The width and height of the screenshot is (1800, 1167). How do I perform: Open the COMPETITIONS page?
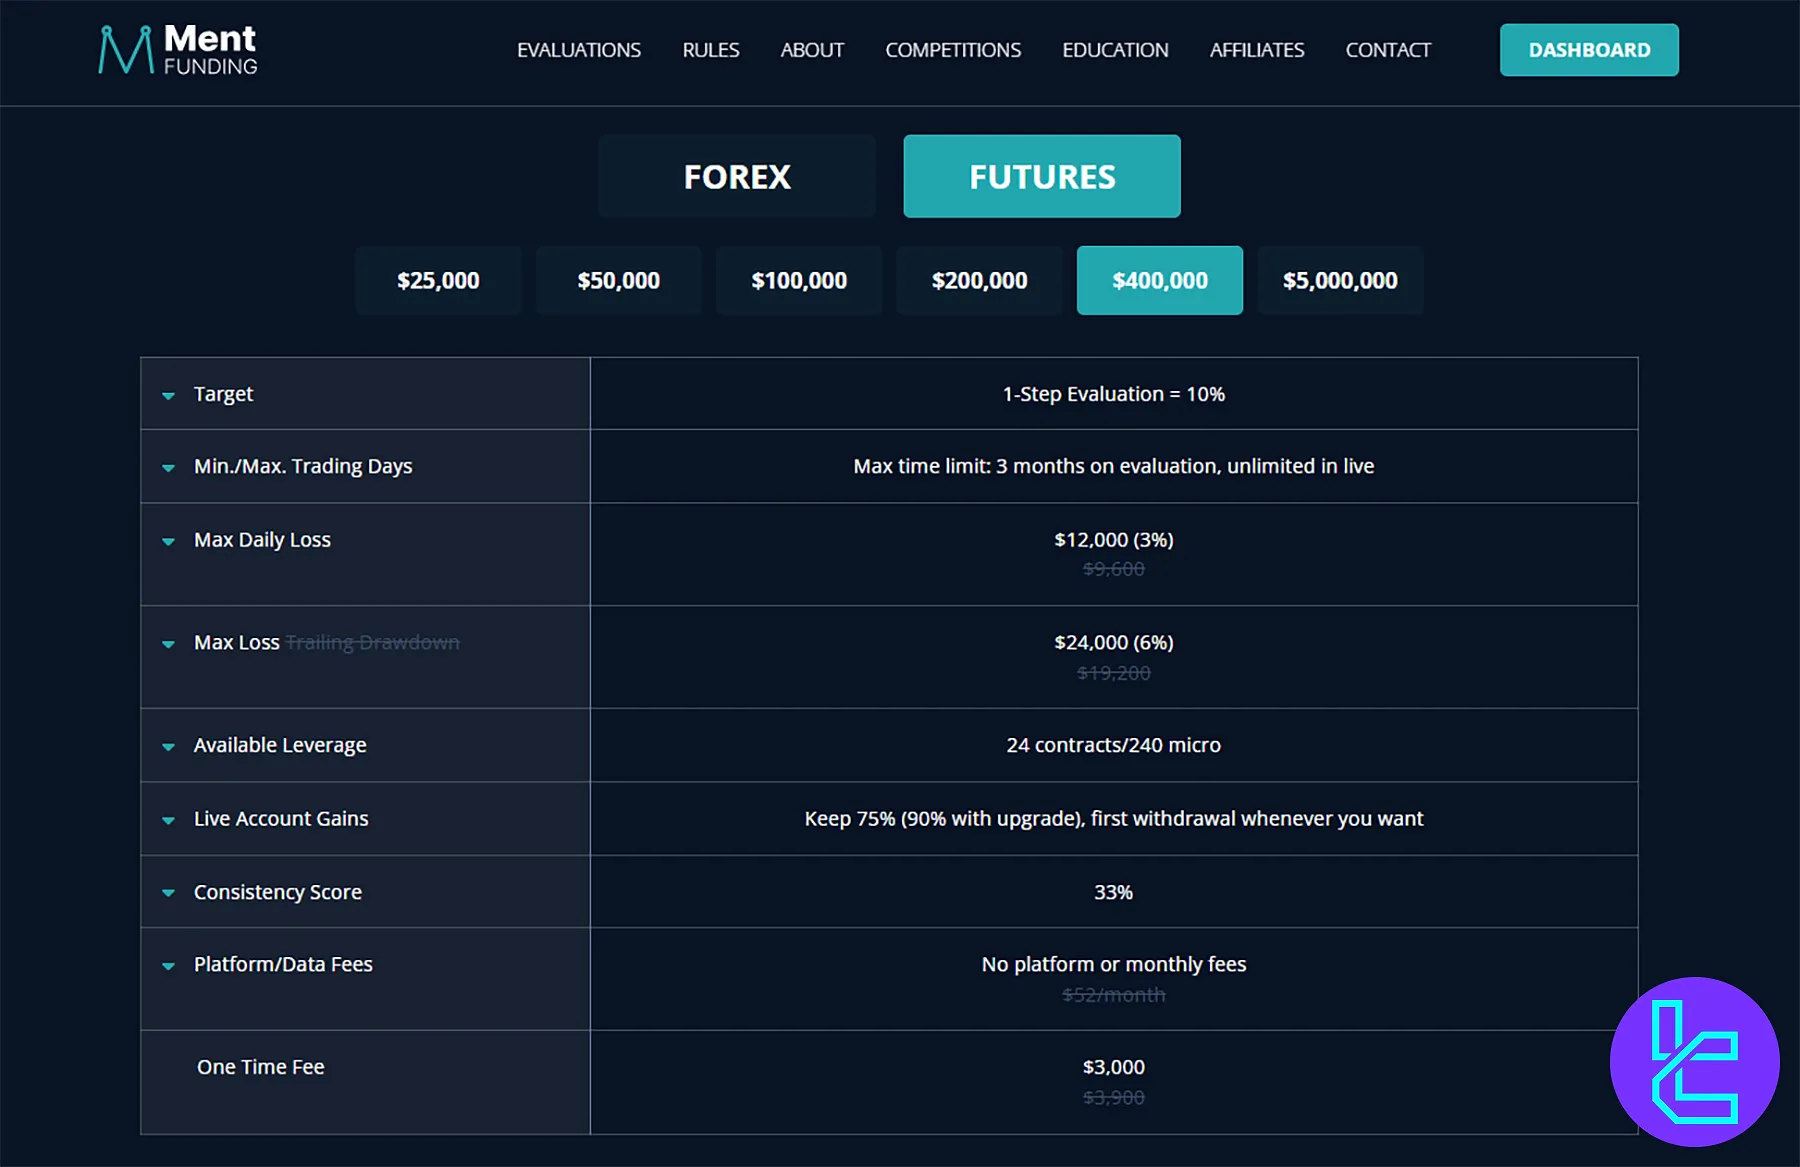point(952,50)
